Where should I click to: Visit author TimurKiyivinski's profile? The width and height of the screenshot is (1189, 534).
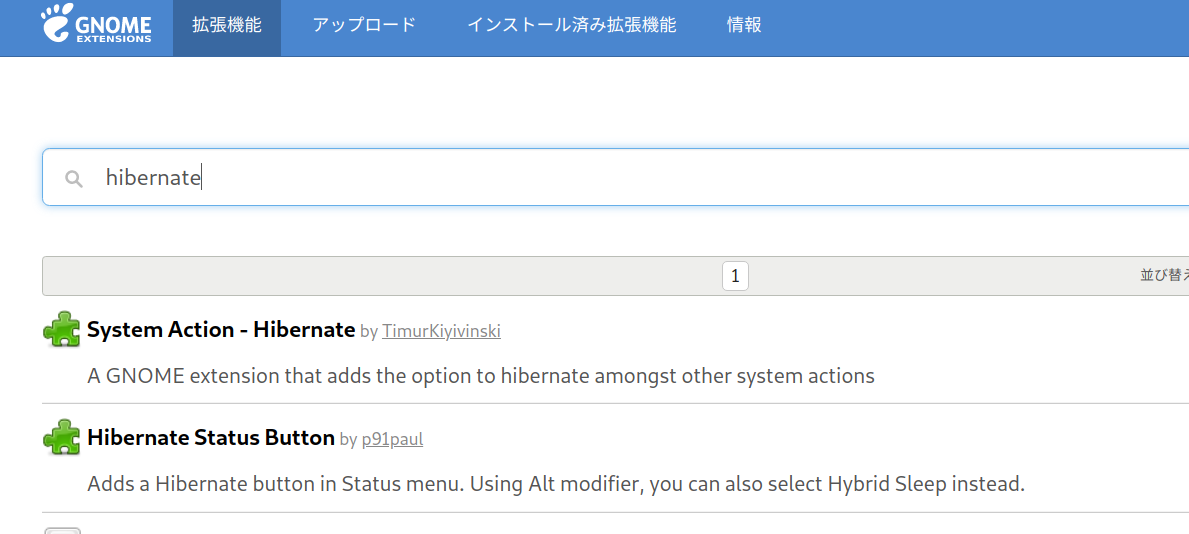click(441, 331)
